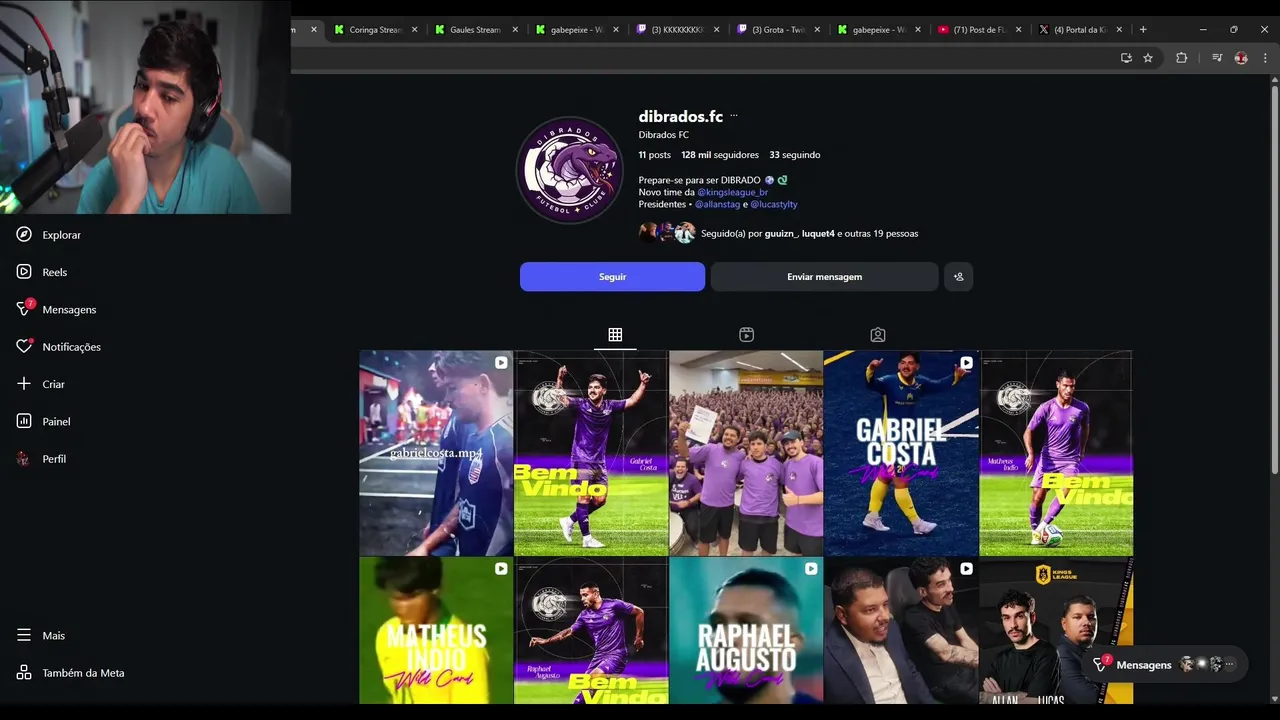The image size is (1280, 720).
Task: Click Criar to make a new post
Action: 40,384
